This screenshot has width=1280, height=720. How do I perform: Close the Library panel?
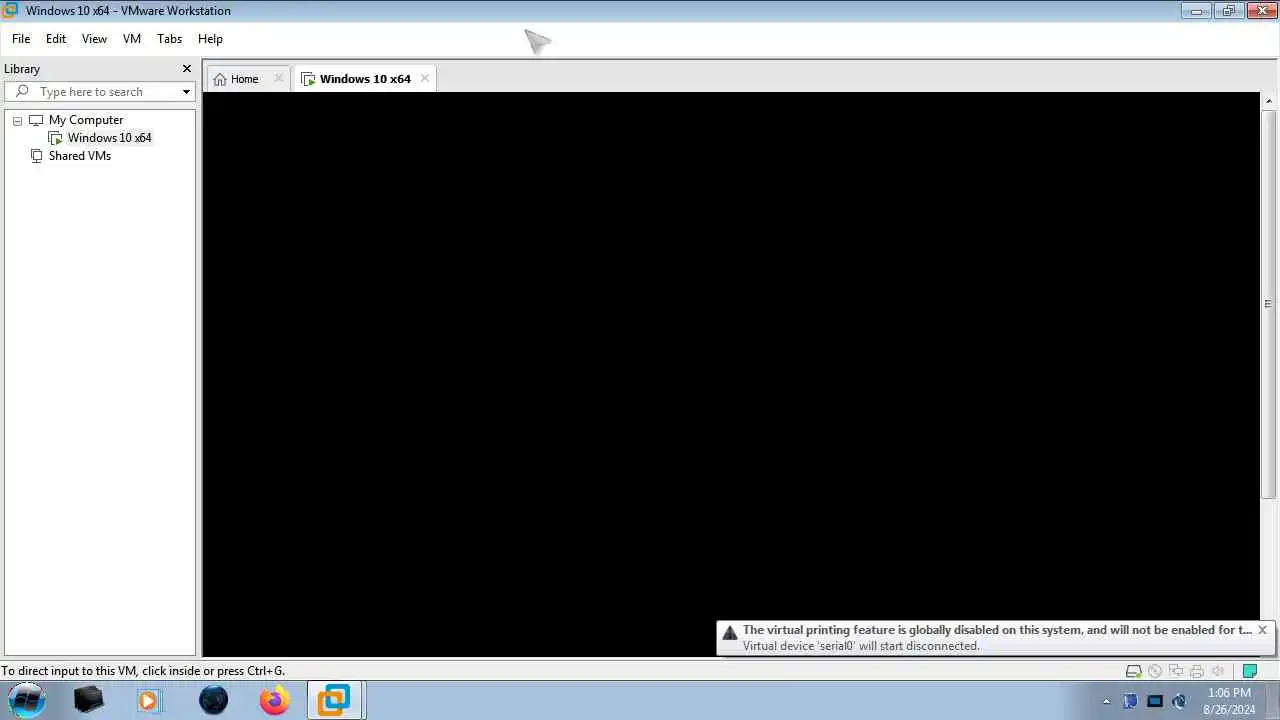click(186, 69)
